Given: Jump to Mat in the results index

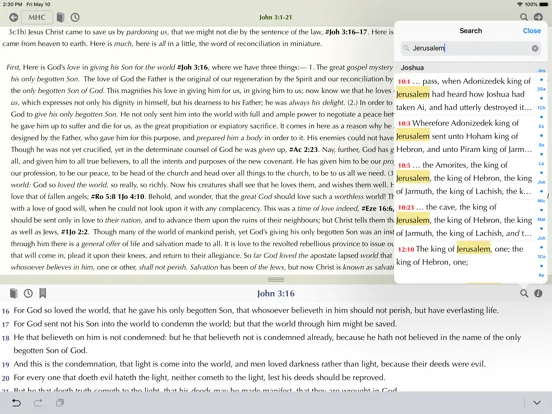Looking at the screenshot, I should [x=541, y=219].
